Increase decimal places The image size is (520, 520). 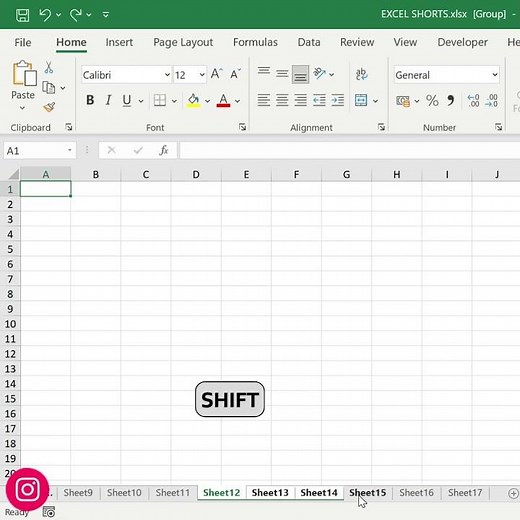pyautogui.click(x=473, y=100)
